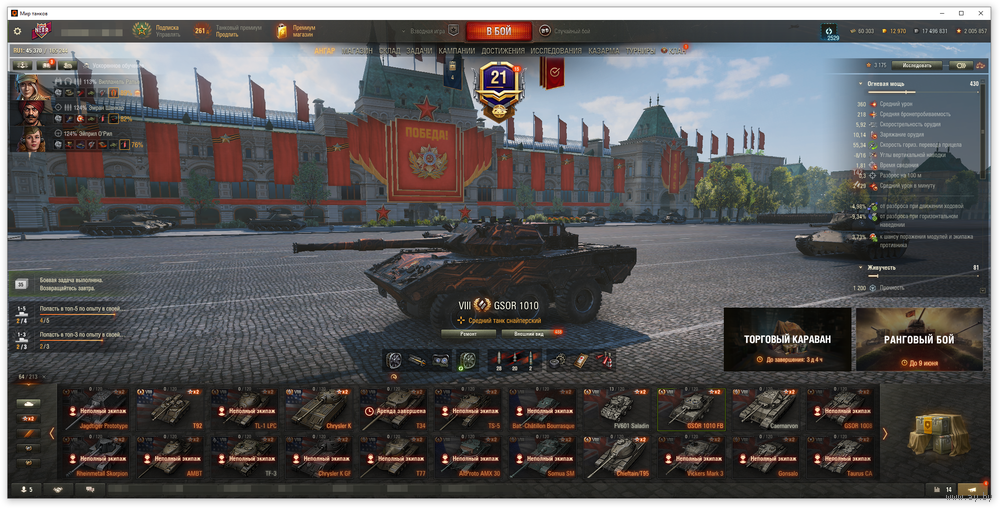Open the friends handshake icon in bottom bar
Screen dimensions: 1000x508
click(x=58, y=490)
